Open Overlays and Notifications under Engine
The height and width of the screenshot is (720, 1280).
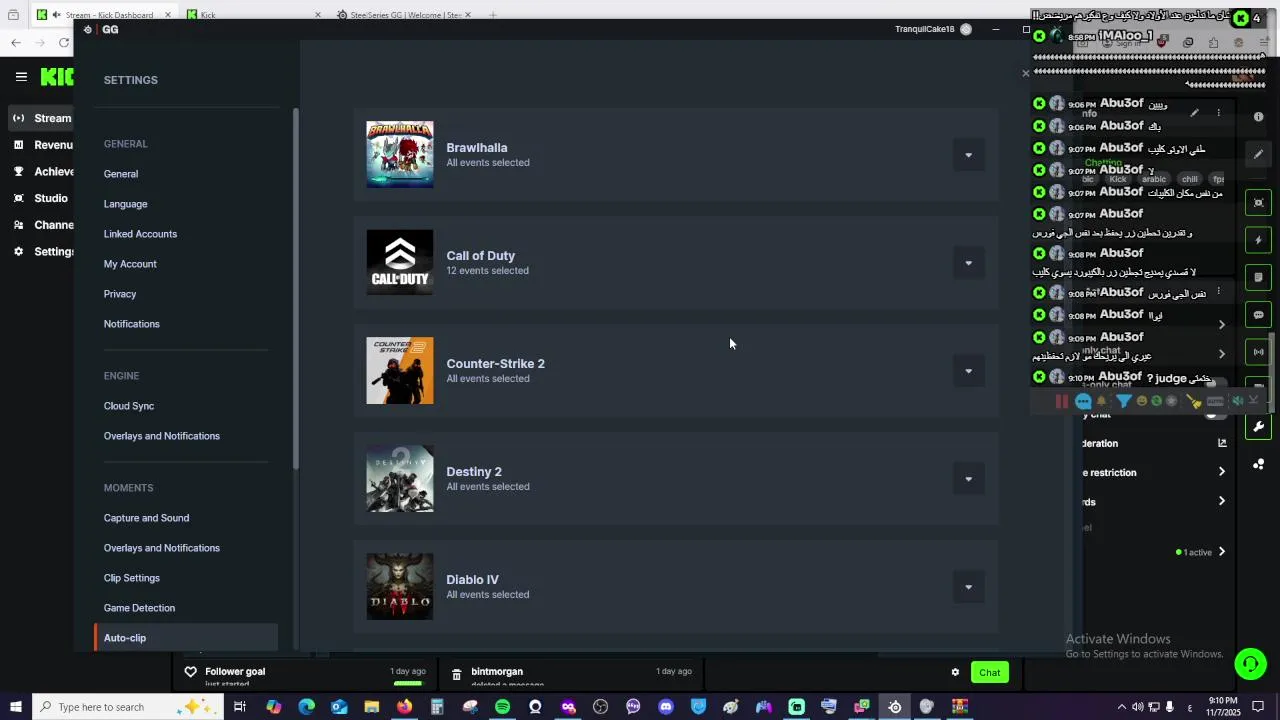[x=162, y=436]
